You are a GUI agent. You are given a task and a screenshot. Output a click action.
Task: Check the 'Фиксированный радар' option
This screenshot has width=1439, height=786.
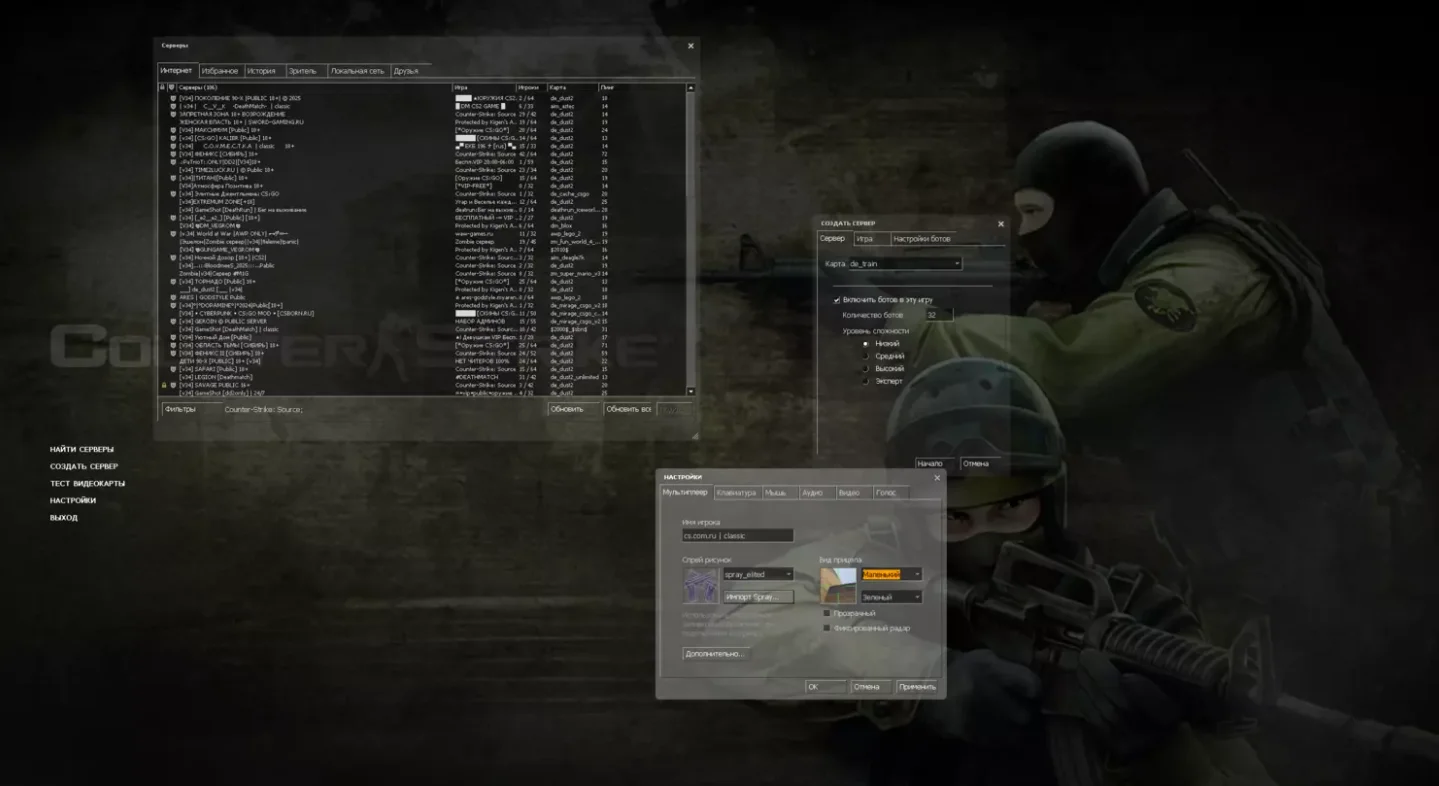[x=826, y=628]
